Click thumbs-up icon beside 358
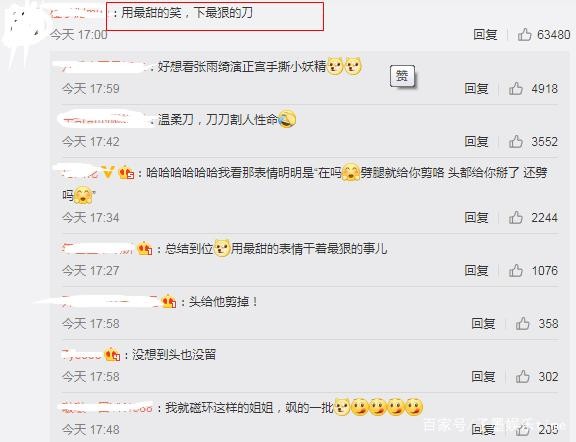Image resolution: width=576 pixels, height=442 pixels. pos(522,323)
